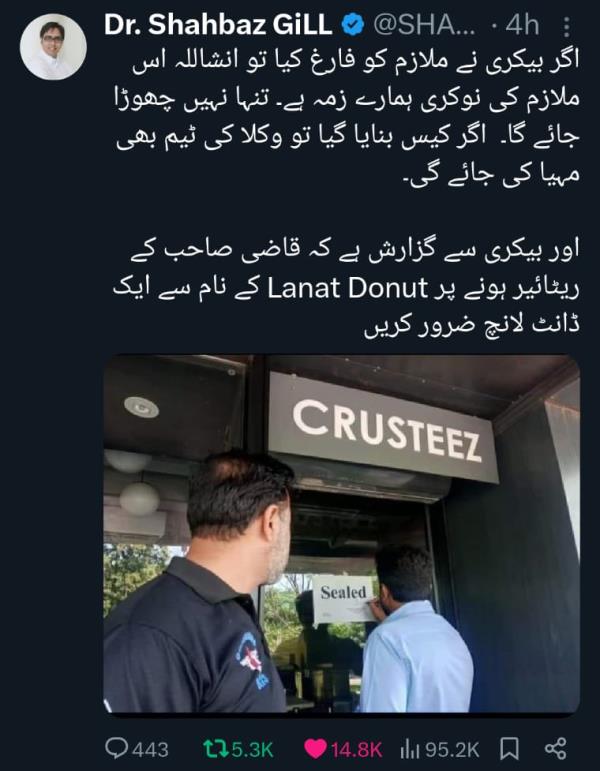Click the 443 replies count
The width and height of the screenshot is (600, 771).
coord(150,750)
